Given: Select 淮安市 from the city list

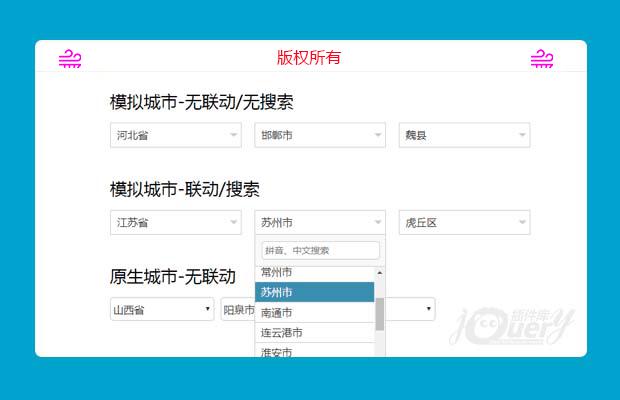Looking at the screenshot, I should 314,351.
